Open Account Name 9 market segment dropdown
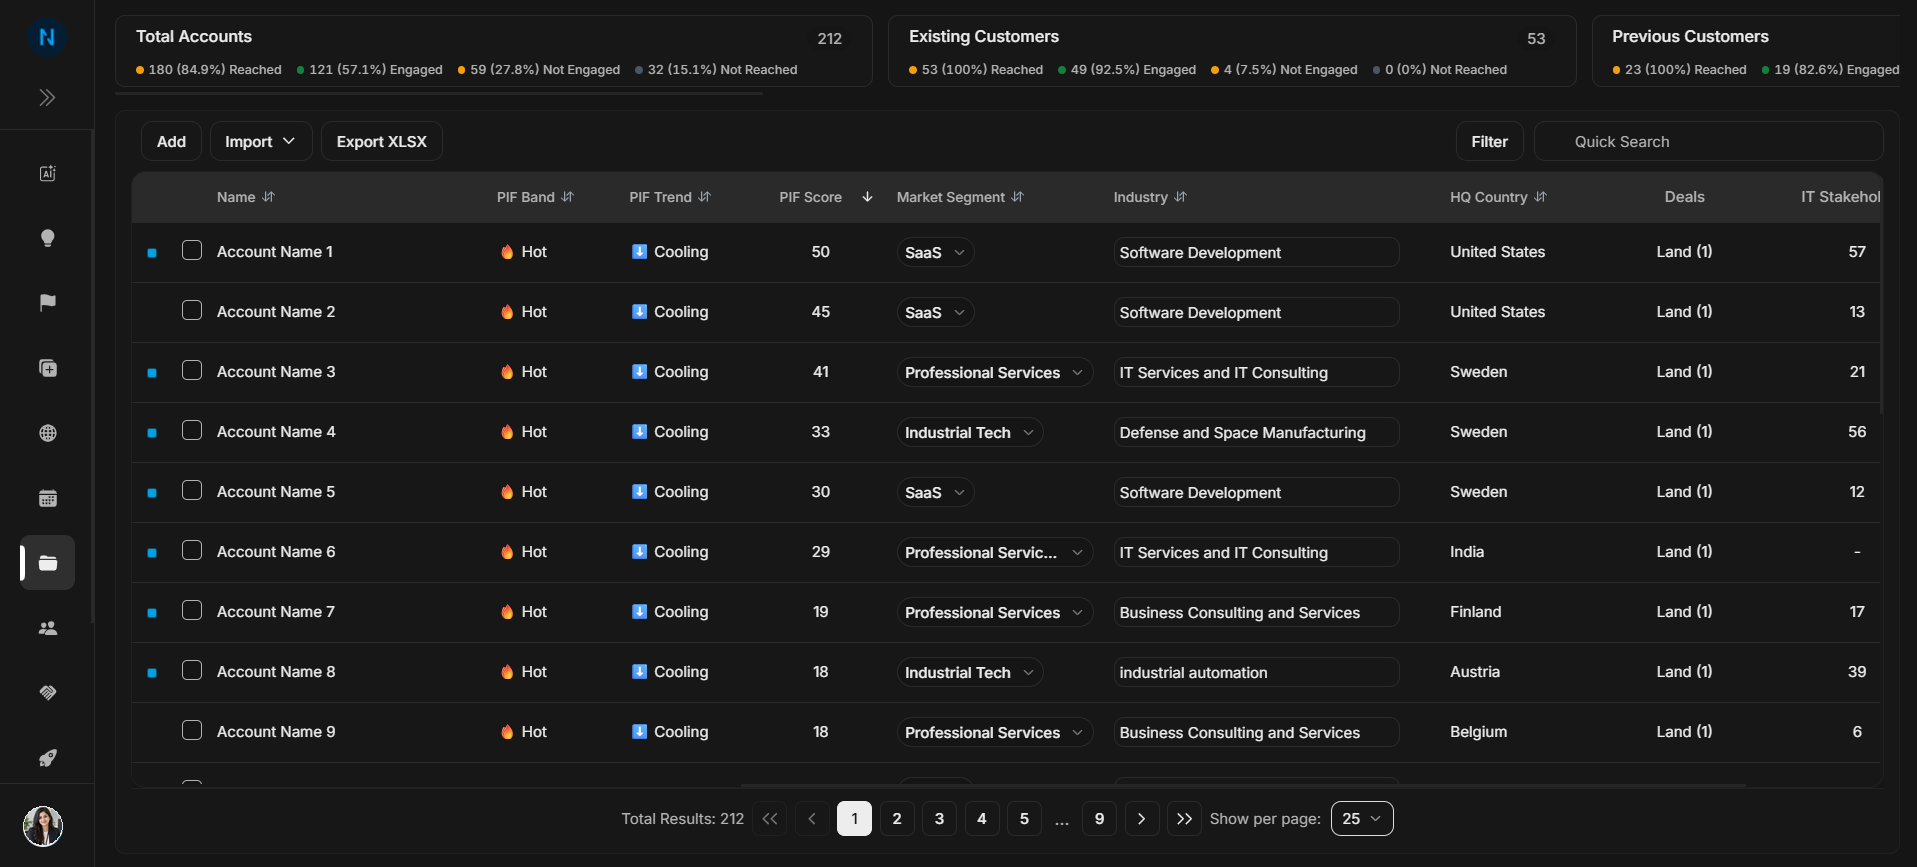Screen dimensions: 1917x867 tap(994, 732)
